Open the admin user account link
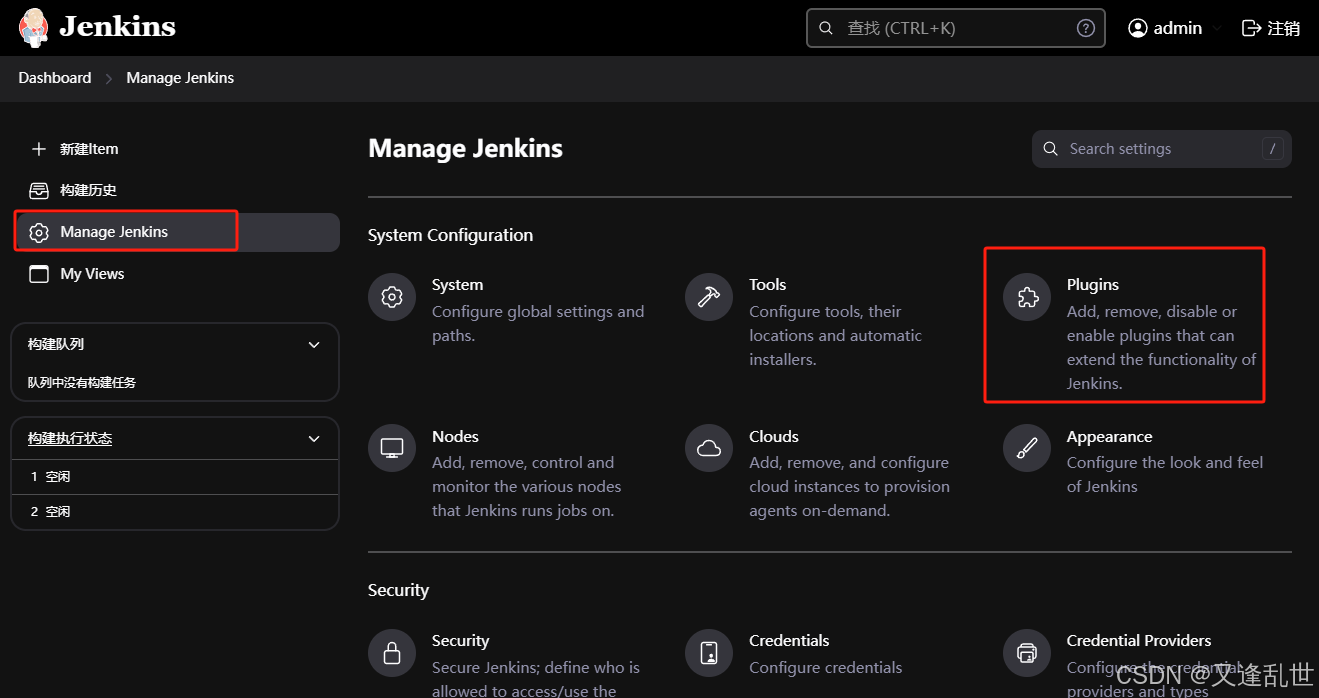The height and width of the screenshot is (698, 1319). point(1165,28)
